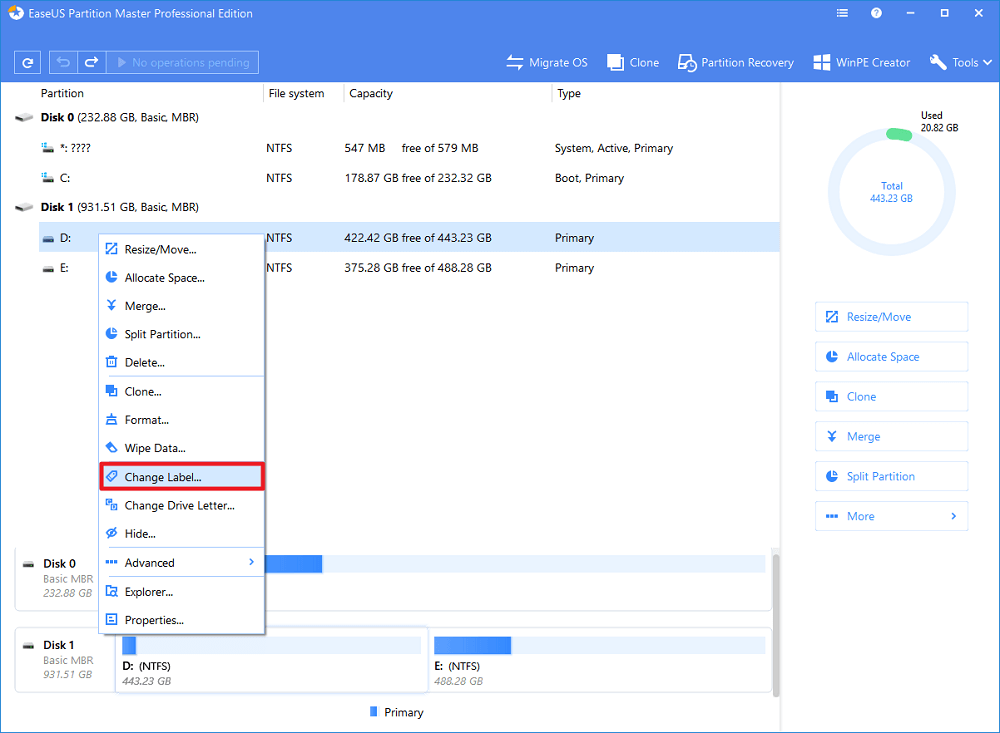Click the E: partition capacity 375.28 GB text
This screenshot has width=1000, height=733.
point(418,268)
